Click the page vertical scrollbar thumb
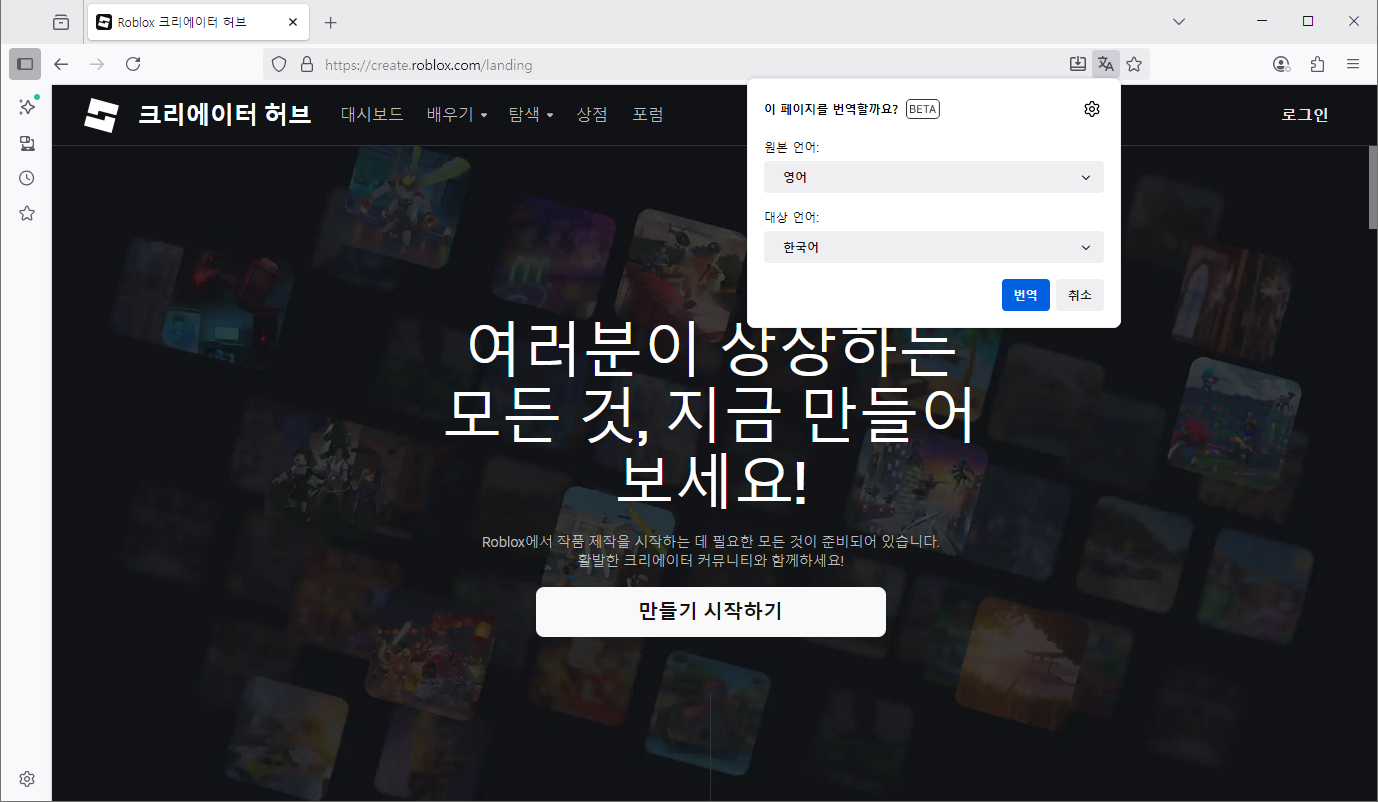1378x802 pixels. (1372, 187)
